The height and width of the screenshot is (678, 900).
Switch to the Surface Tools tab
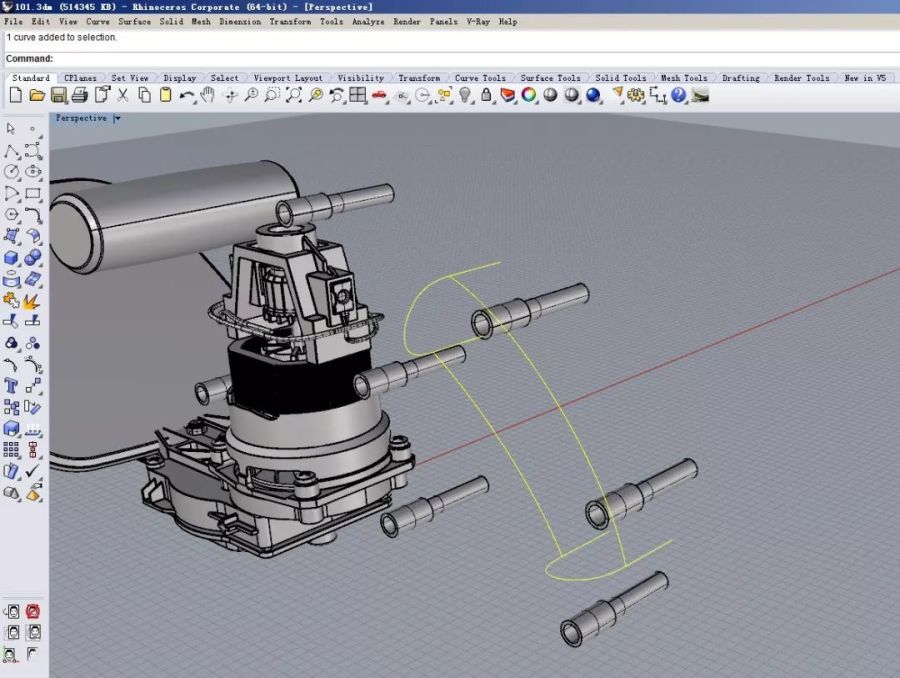point(550,78)
